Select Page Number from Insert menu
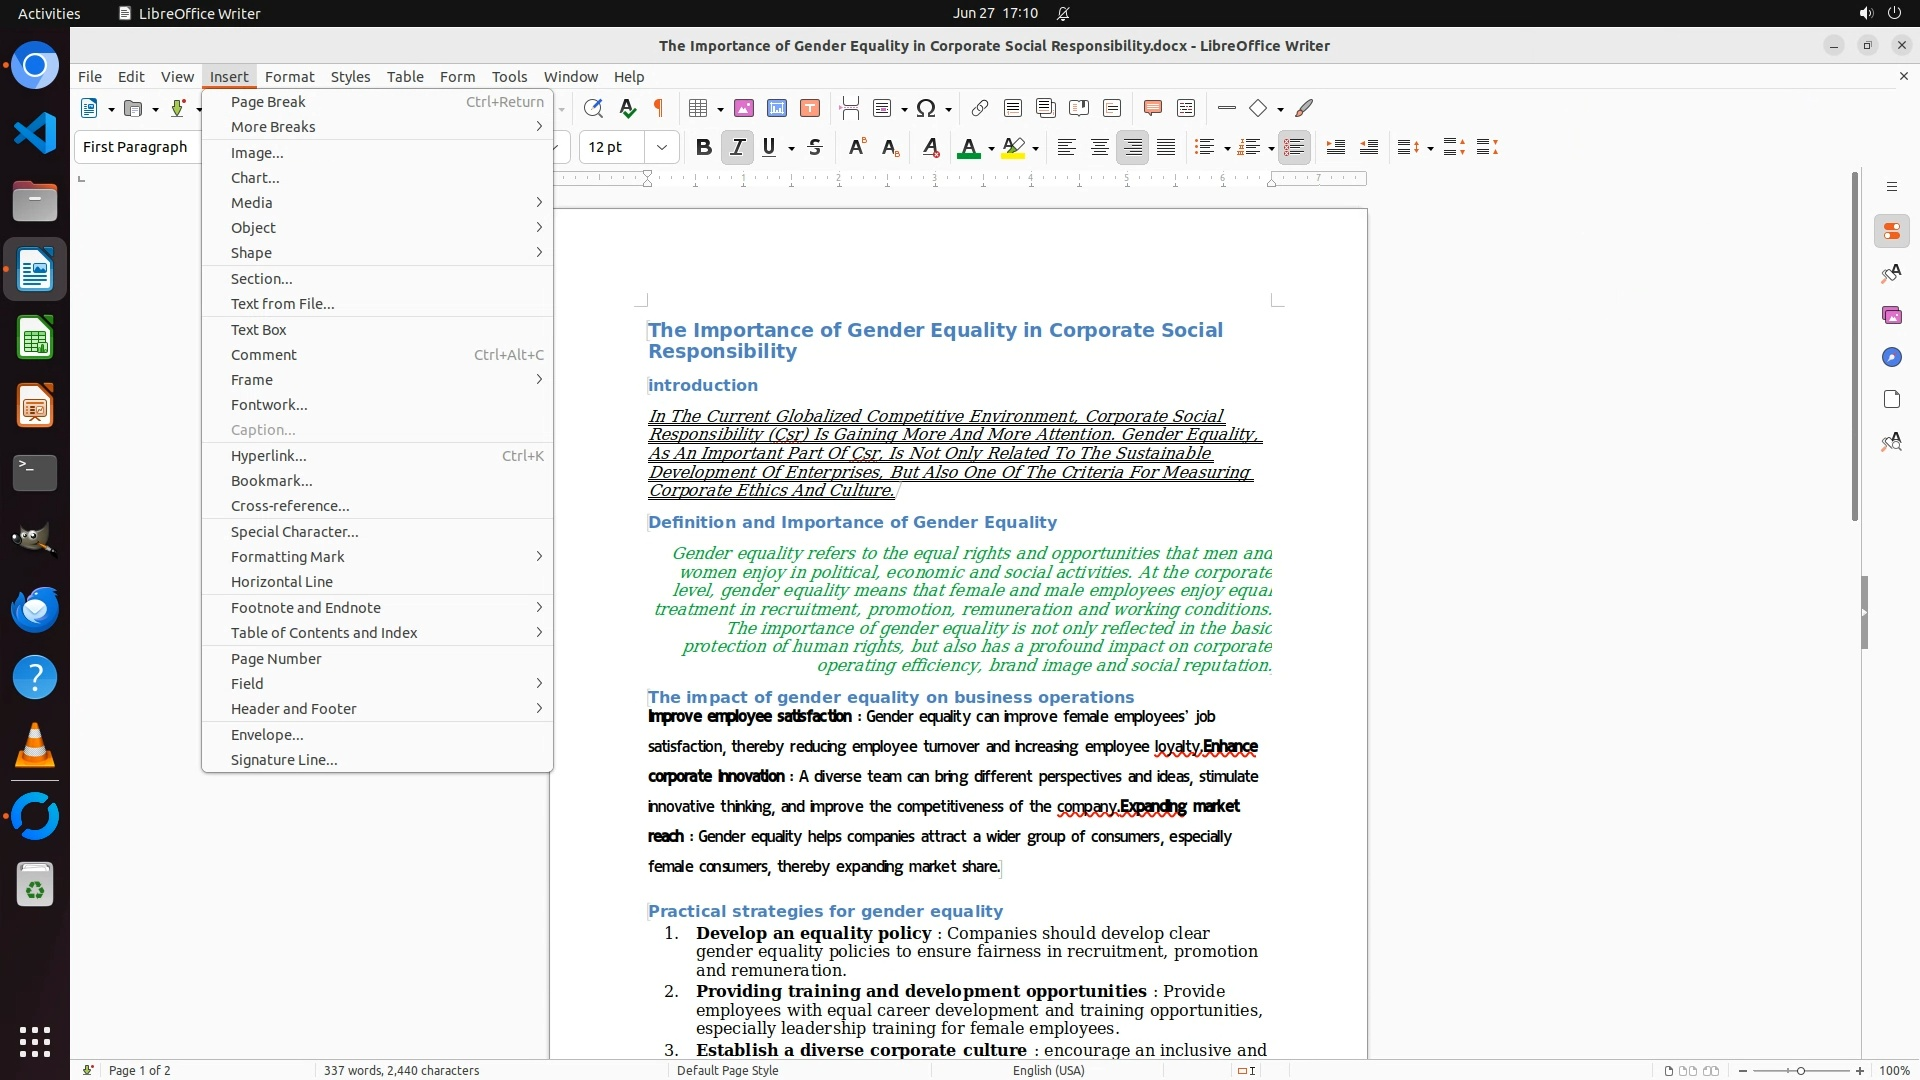Viewport: 1920px width, 1080px height. pyautogui.click(x=276, y=659)
